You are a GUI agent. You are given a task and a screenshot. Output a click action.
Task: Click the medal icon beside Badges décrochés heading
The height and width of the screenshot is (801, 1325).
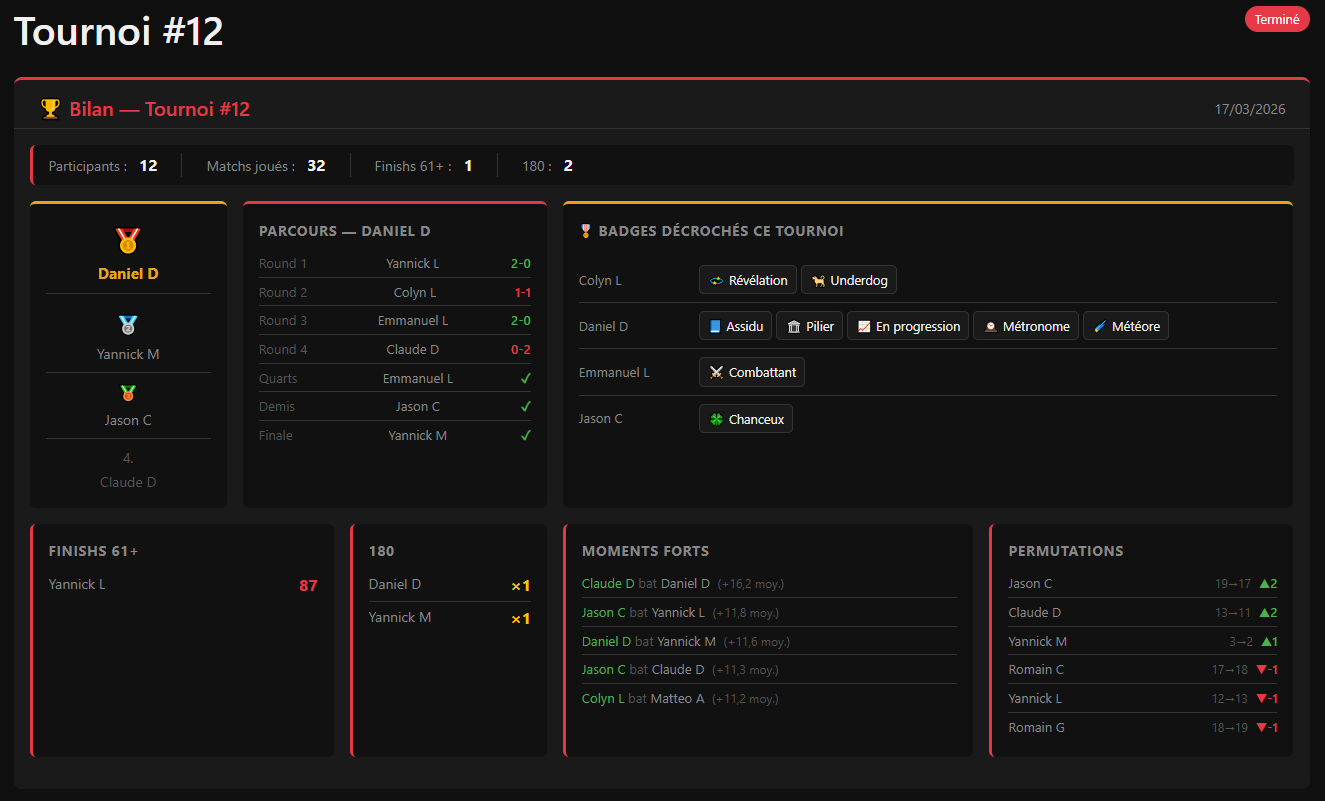click(x=586, y=231)
